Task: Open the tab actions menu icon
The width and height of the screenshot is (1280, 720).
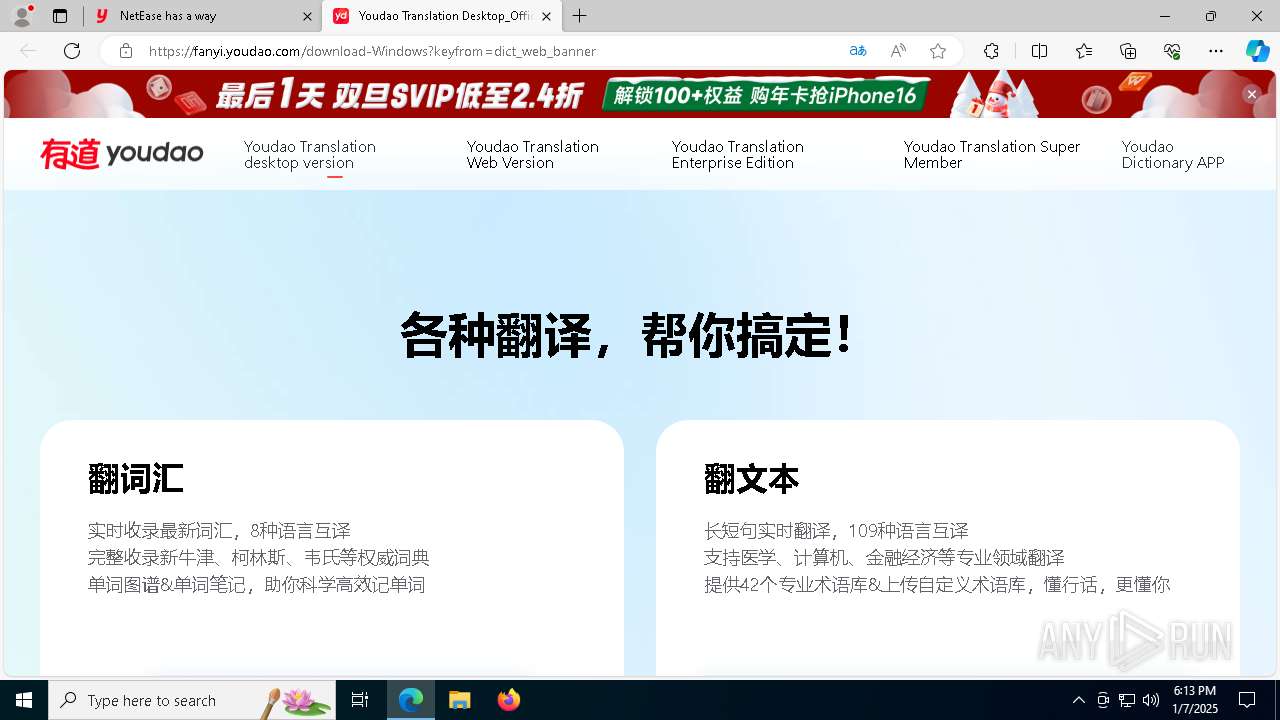Action: (x=60, y=16)
